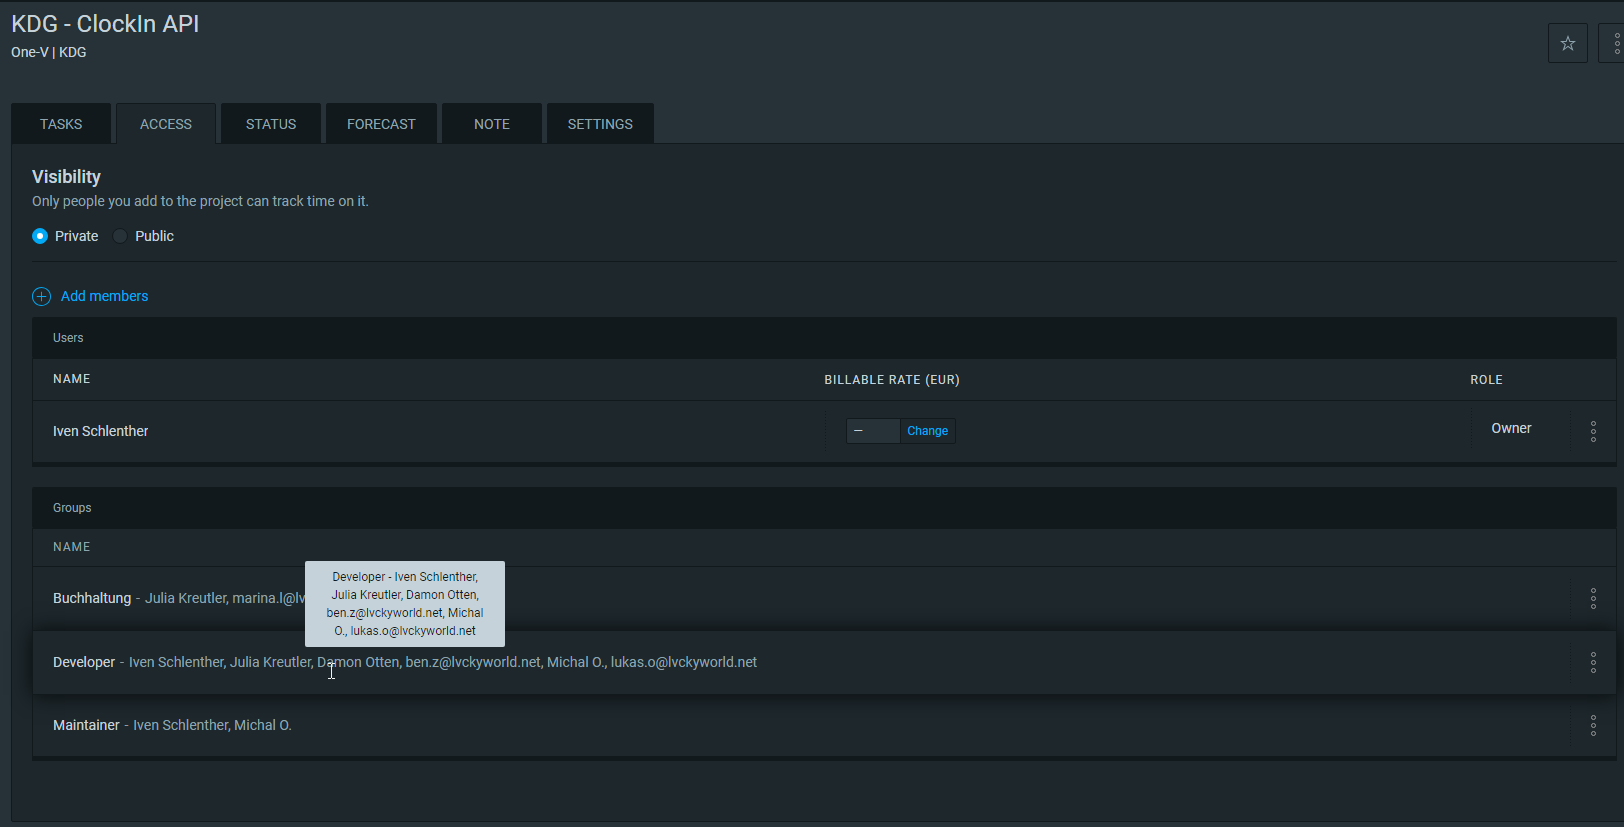Viewport: 1624px width, 827px height.
Task: Switch to the Tasks tab
Action: click(61, 124)
